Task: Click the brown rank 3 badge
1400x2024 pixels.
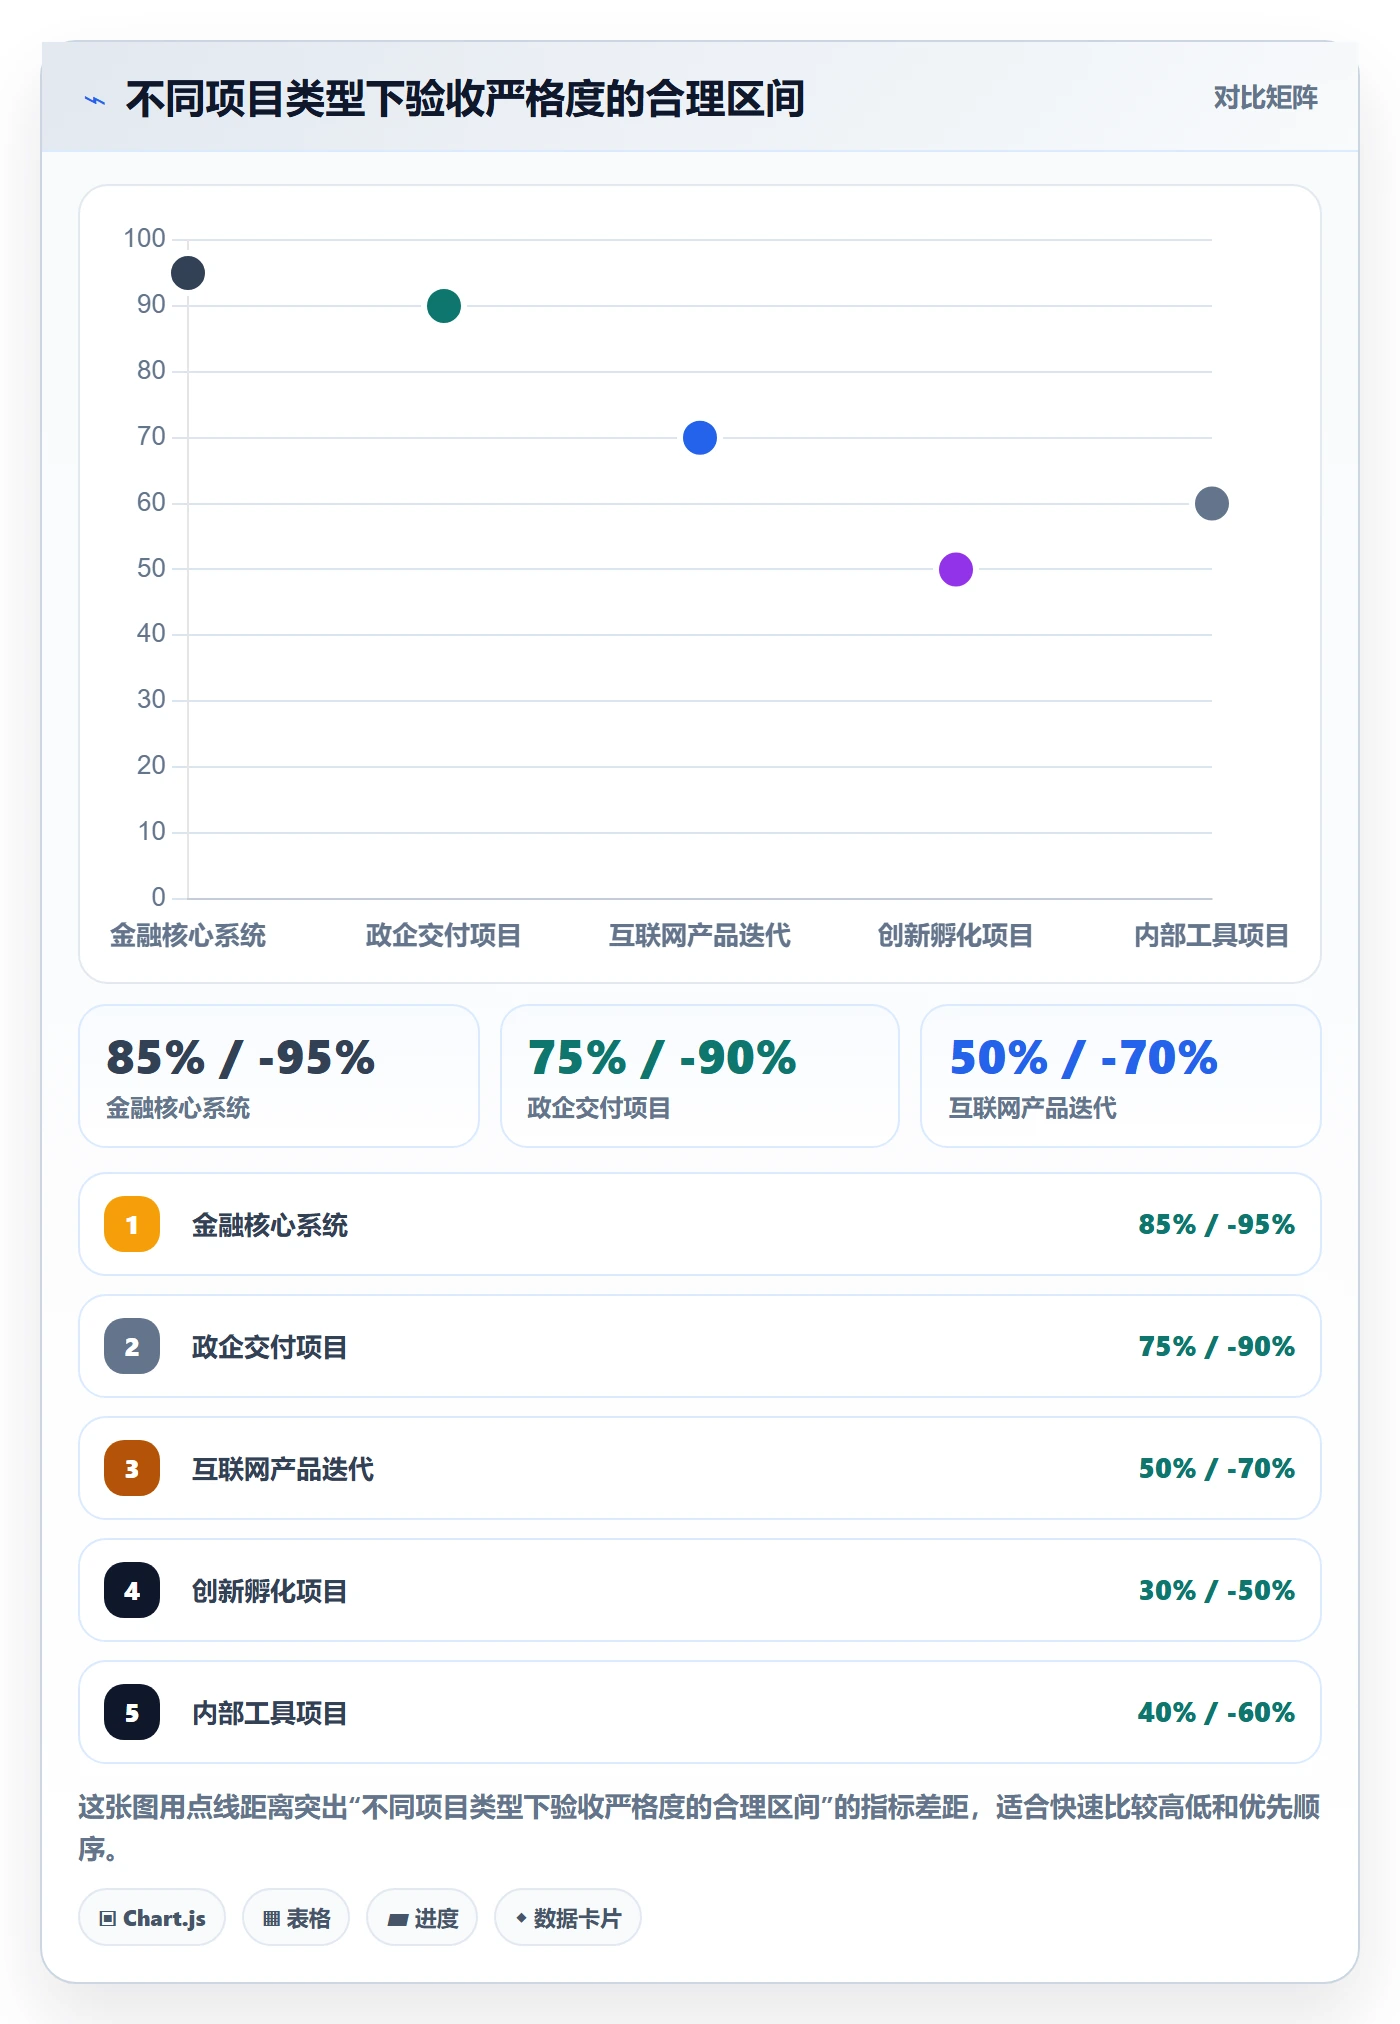Action: (x=132, y=1468)
